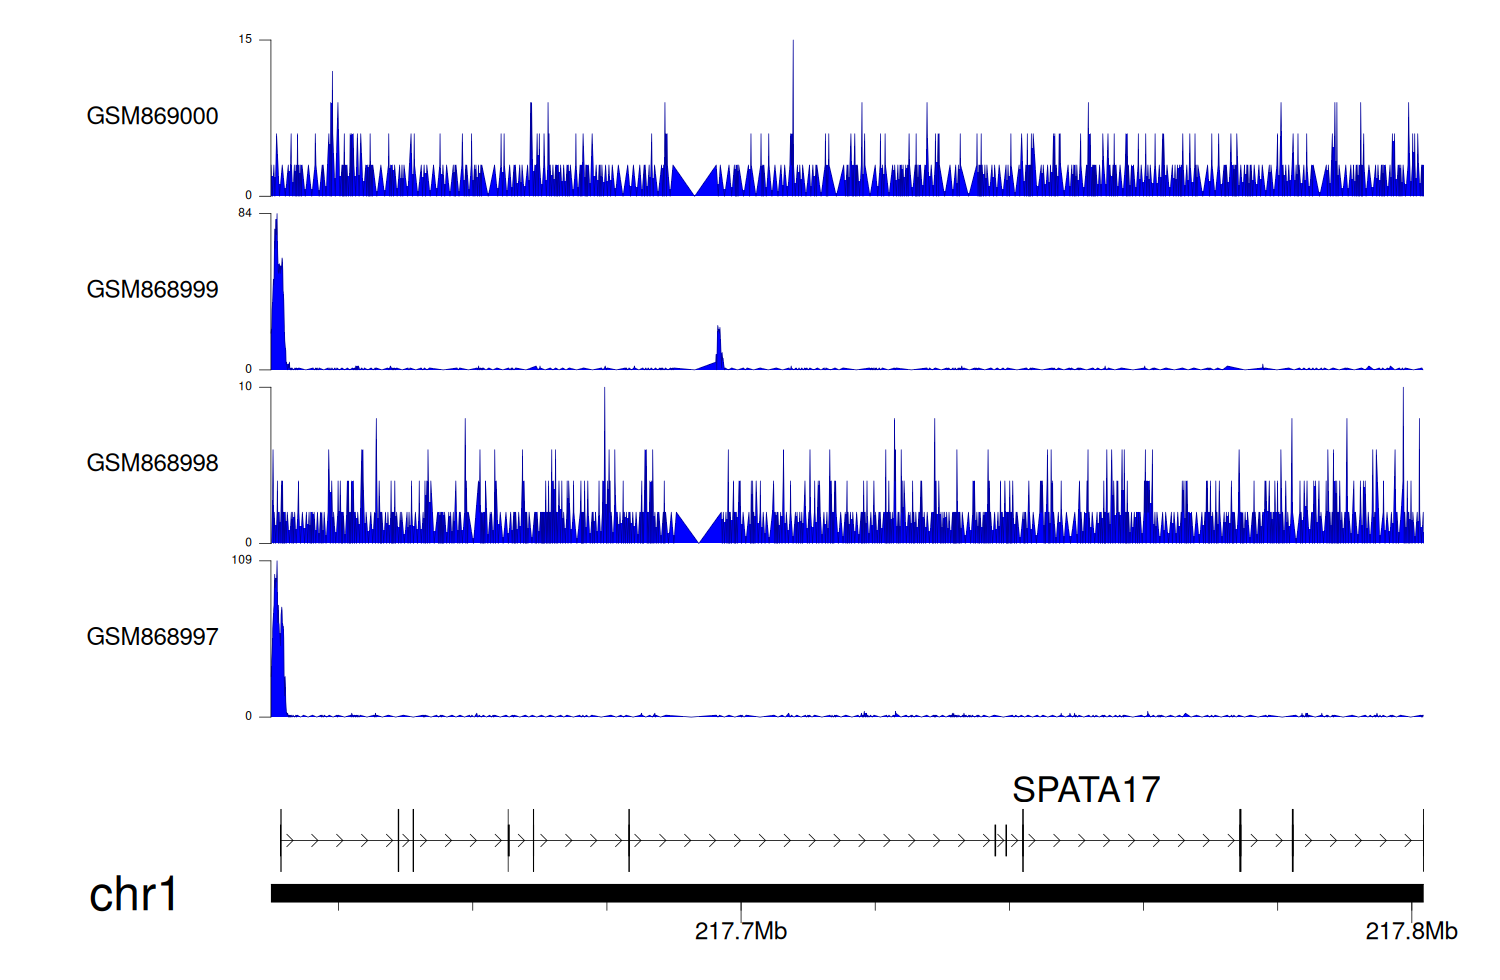Click y-axis maximum value 15

[x=245, y=40]
